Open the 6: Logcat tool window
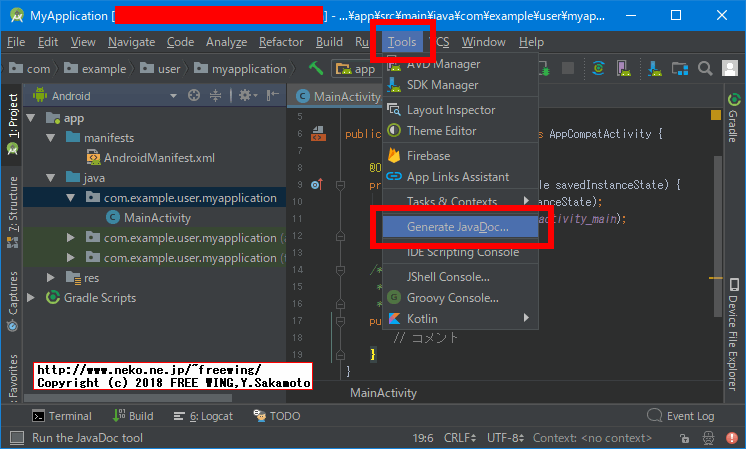This screenshot has width=746, height=449. tap(203, 416)
